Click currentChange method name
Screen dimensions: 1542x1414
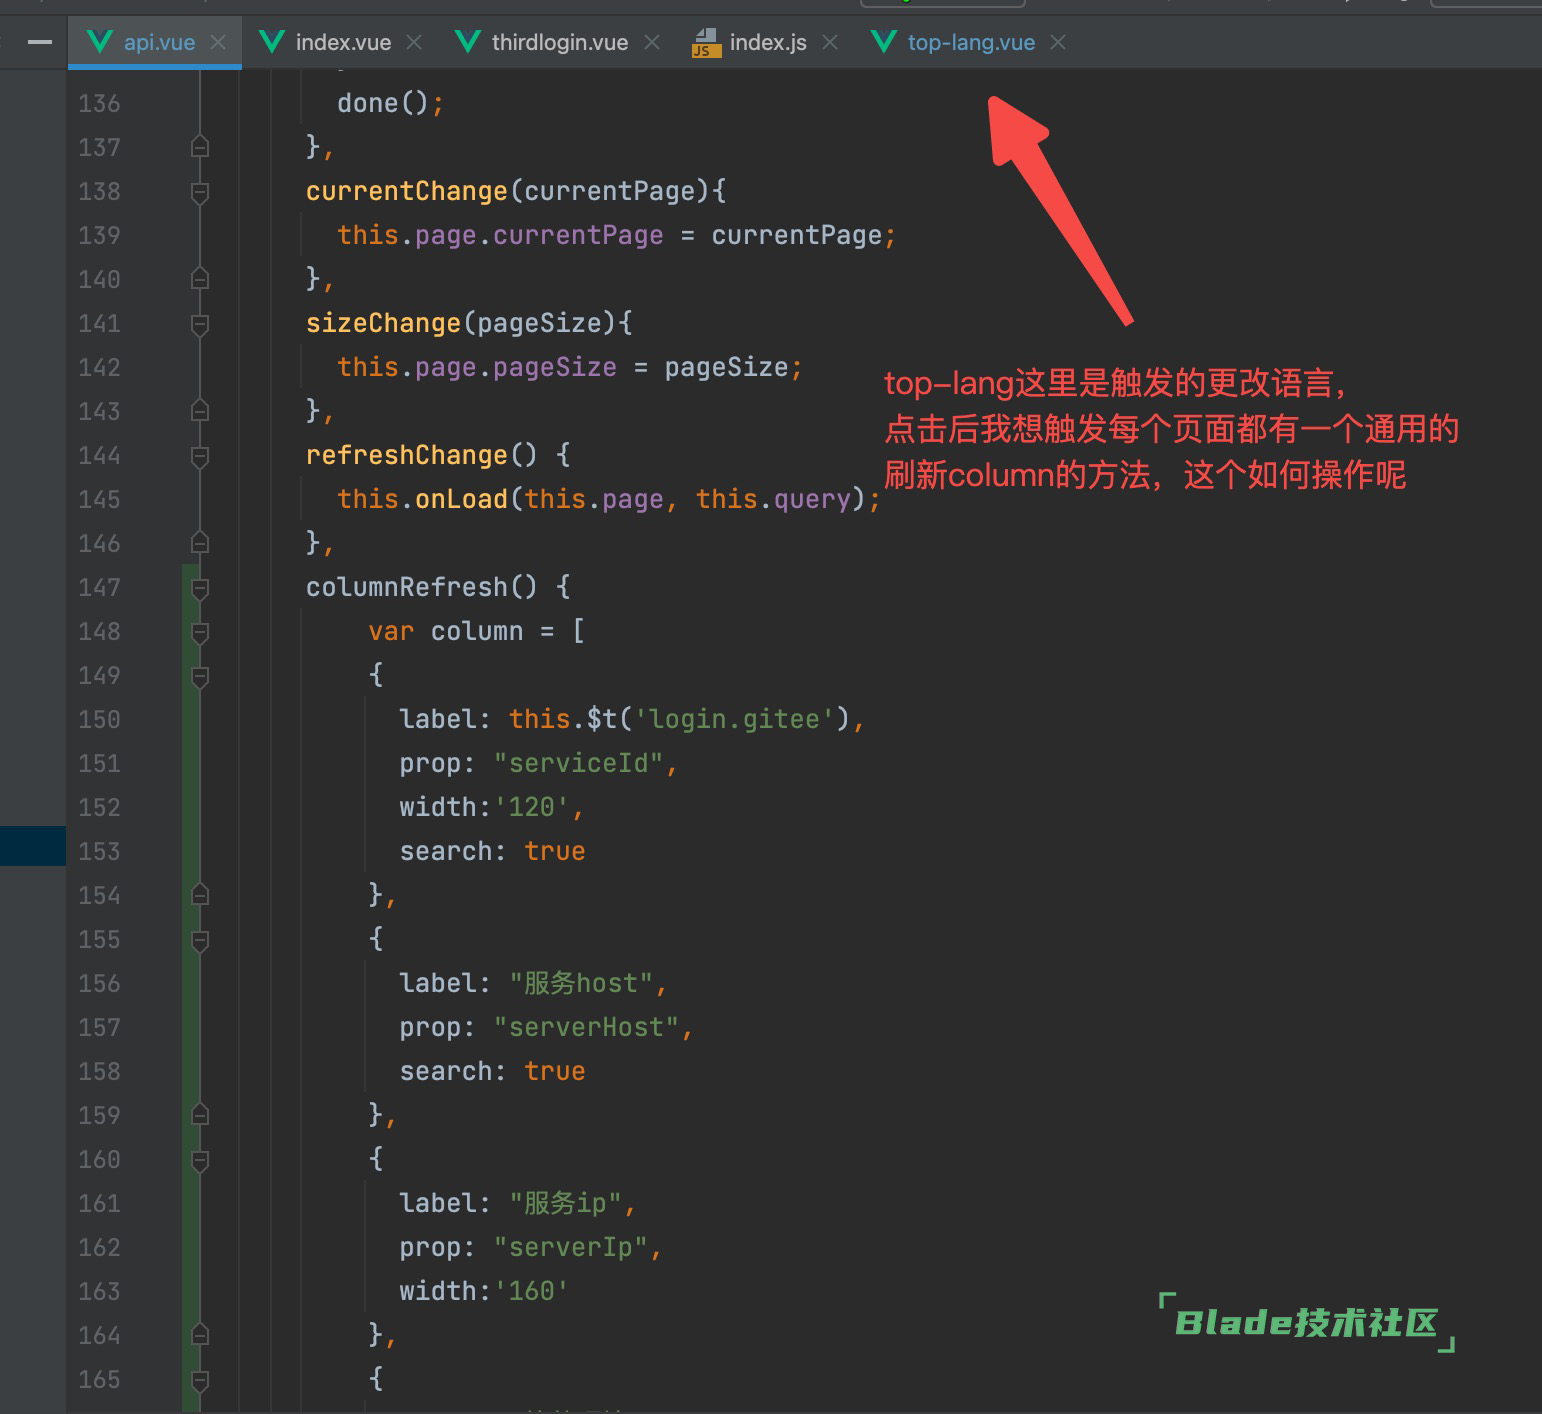407,191
